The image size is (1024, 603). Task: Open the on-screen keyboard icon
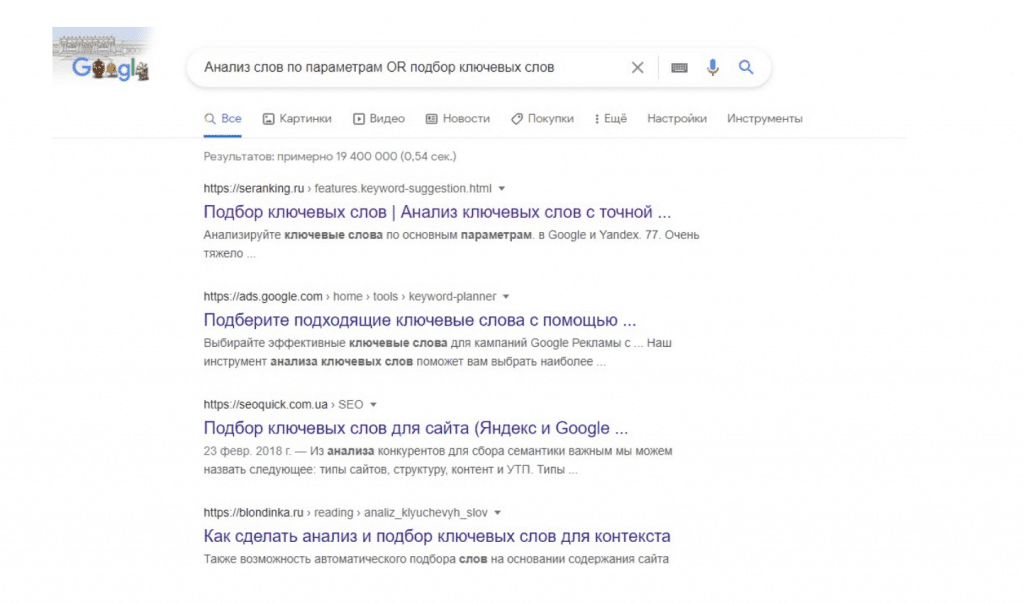tap(679, 68)
